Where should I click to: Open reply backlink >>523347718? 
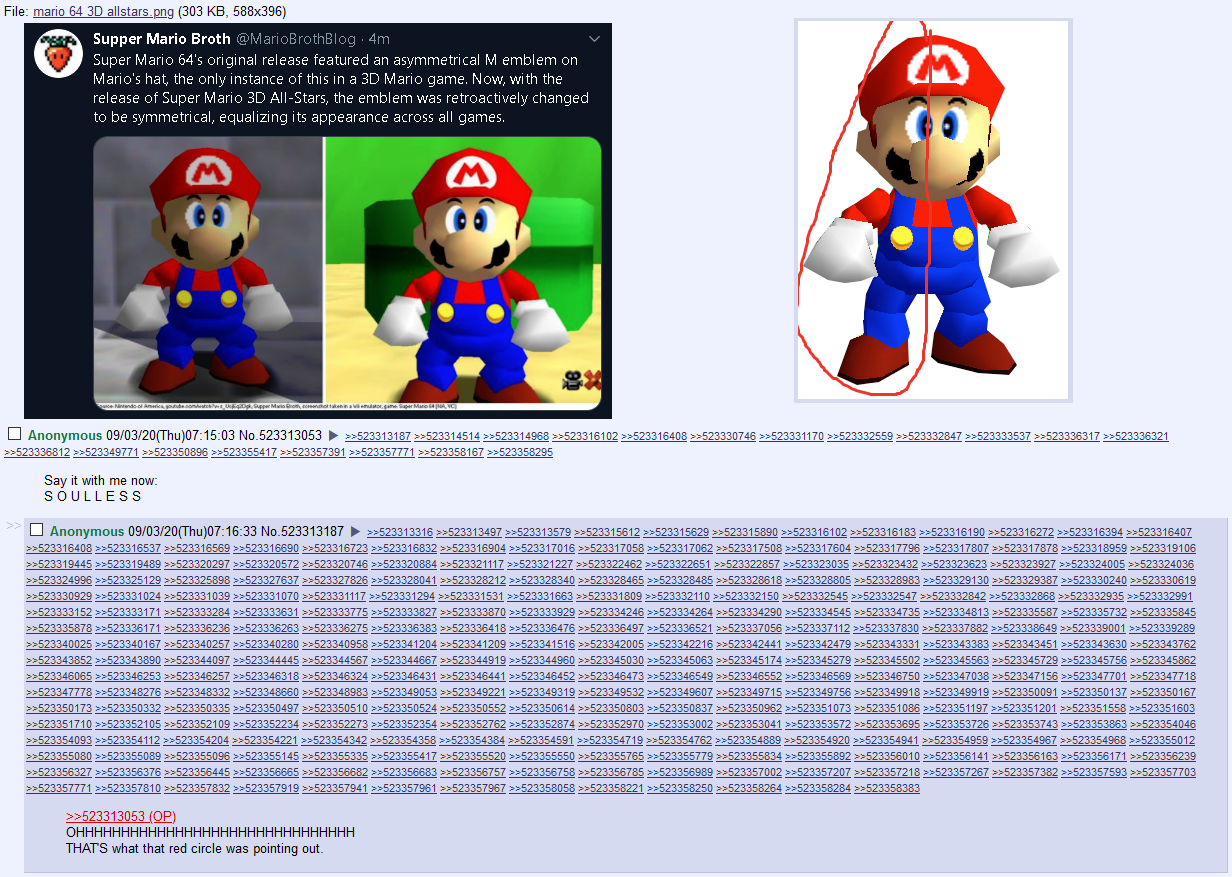tap(1163, 676)
